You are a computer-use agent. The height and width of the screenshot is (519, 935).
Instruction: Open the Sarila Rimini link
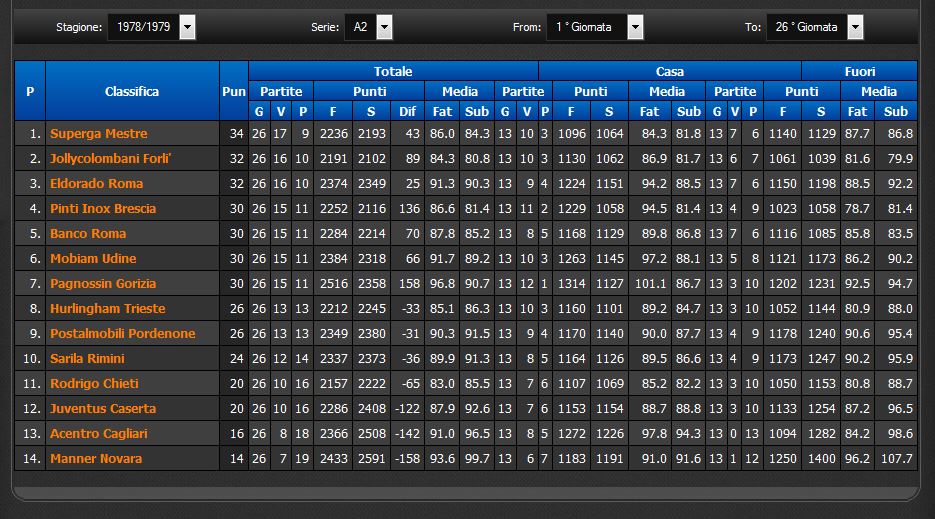pyautogui.click(x=90, y=359)
